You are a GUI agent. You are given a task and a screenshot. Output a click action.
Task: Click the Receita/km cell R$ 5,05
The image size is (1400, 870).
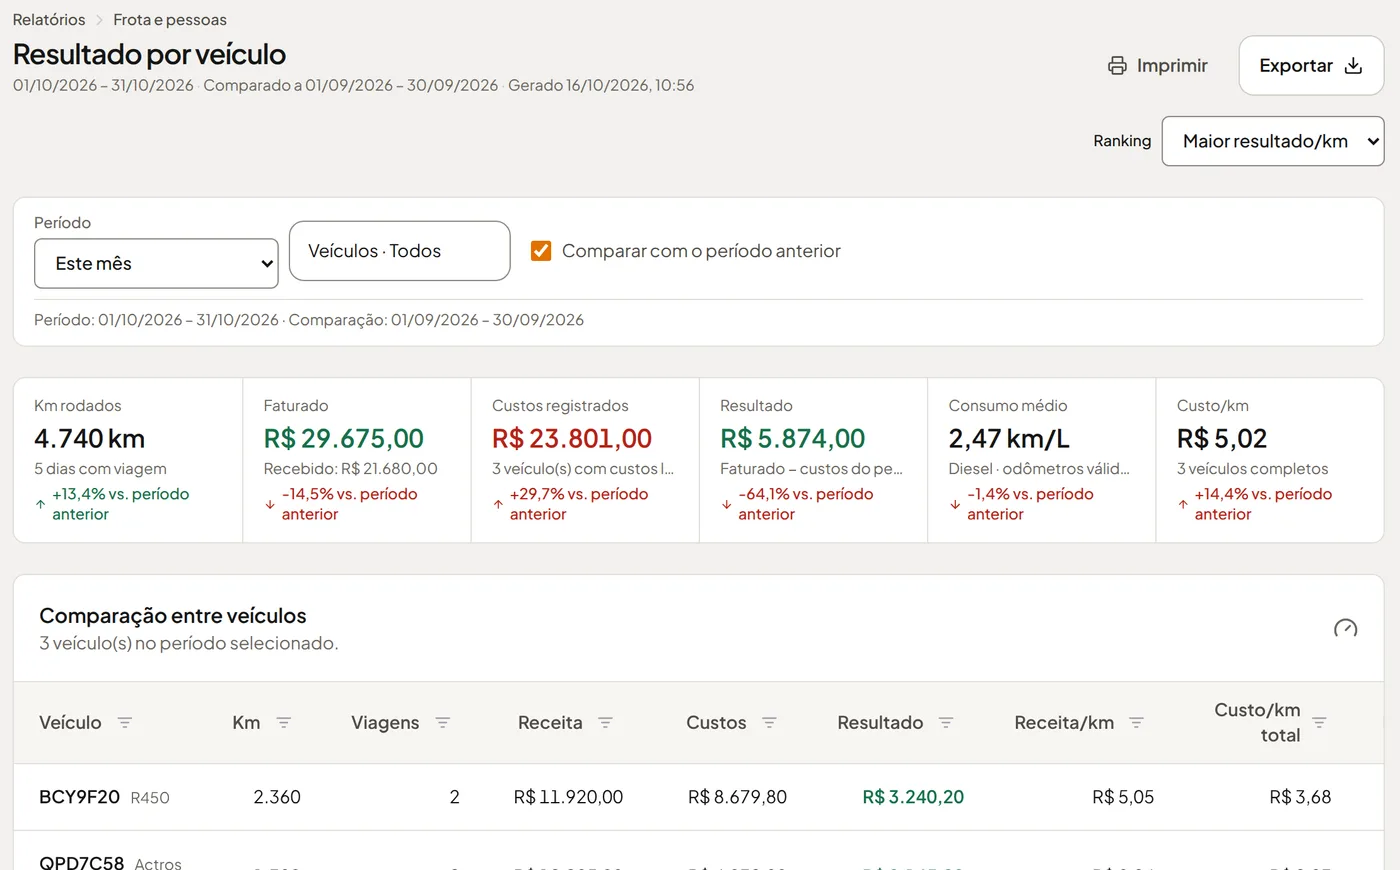click(x=1123, y=797)
